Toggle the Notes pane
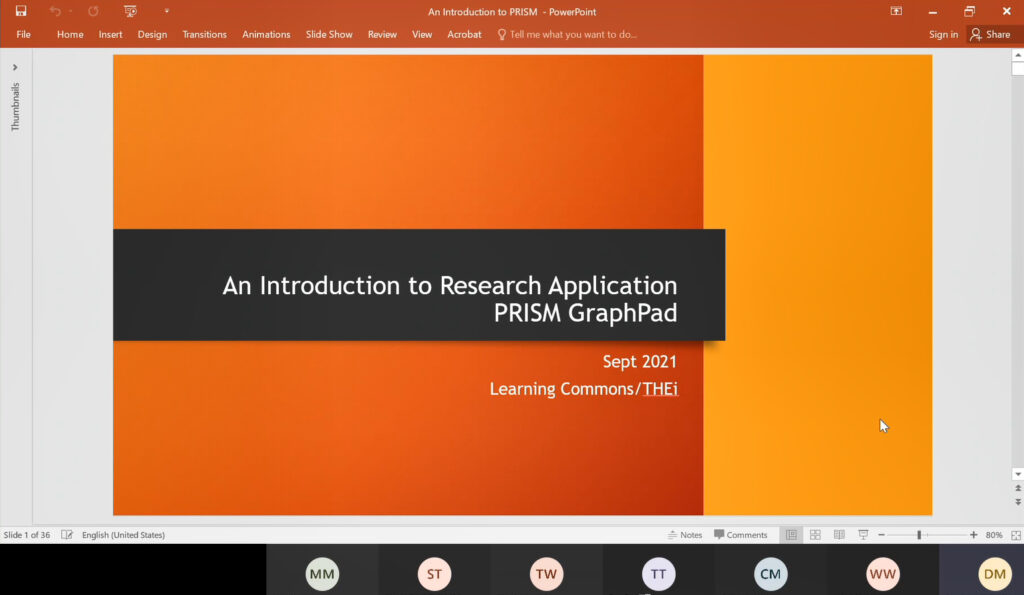Screen dimensions: 1024x595 [x=685, y=535]
